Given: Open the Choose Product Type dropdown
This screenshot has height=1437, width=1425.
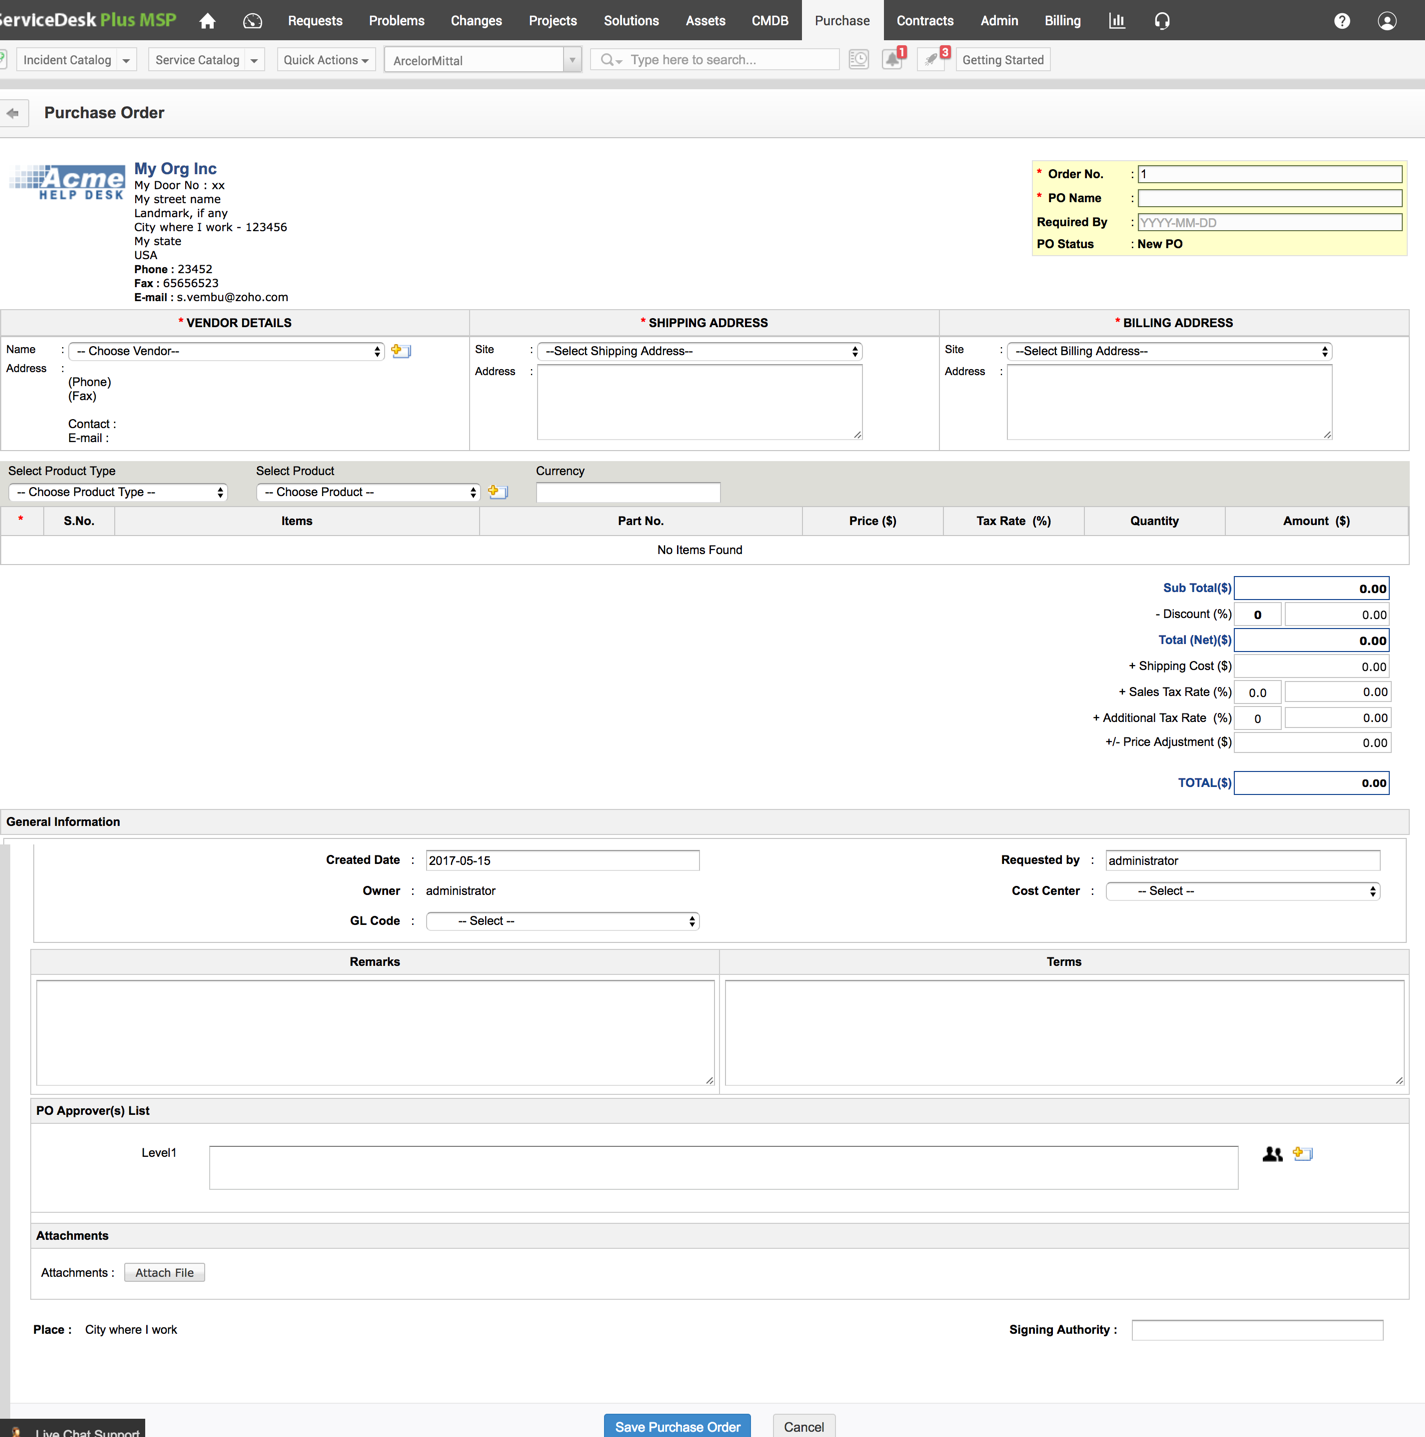Looking at the screenshot, I should (118, 492).
